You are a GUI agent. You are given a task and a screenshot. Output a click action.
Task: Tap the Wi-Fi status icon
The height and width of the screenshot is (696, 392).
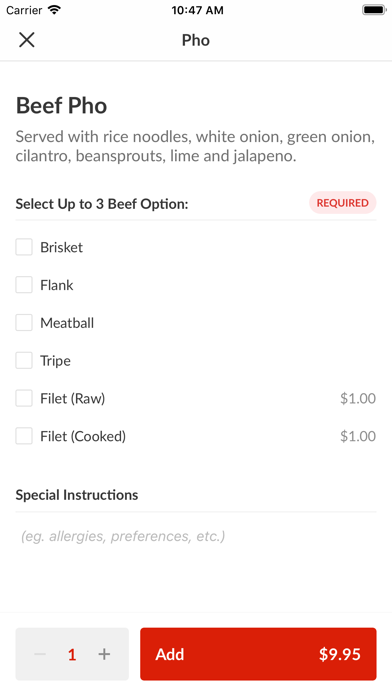[54, 10]
